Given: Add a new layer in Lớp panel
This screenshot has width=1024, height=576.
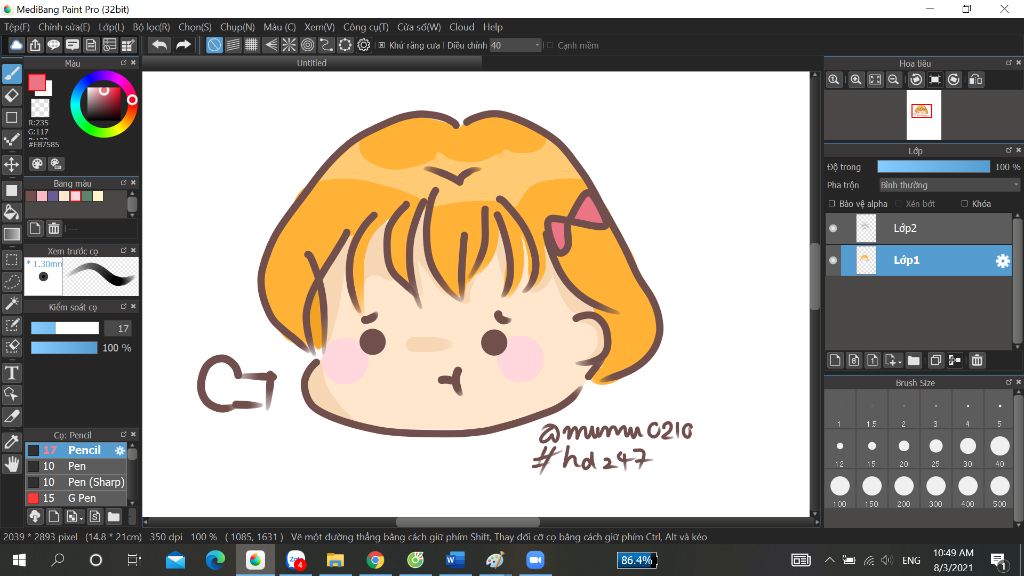Looking at the screenshot, I should coord(835,360).
